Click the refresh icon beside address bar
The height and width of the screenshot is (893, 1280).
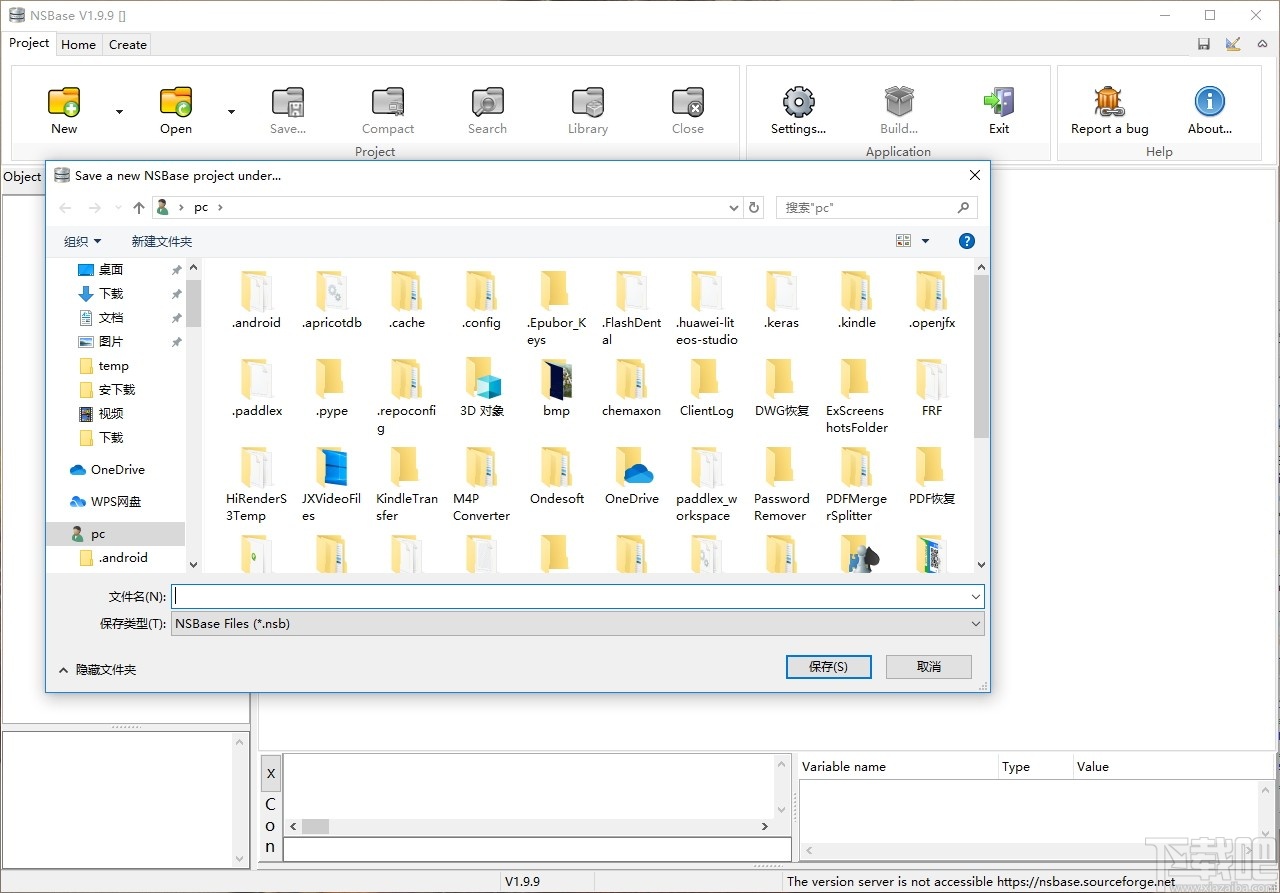click(x=755, y=208)
